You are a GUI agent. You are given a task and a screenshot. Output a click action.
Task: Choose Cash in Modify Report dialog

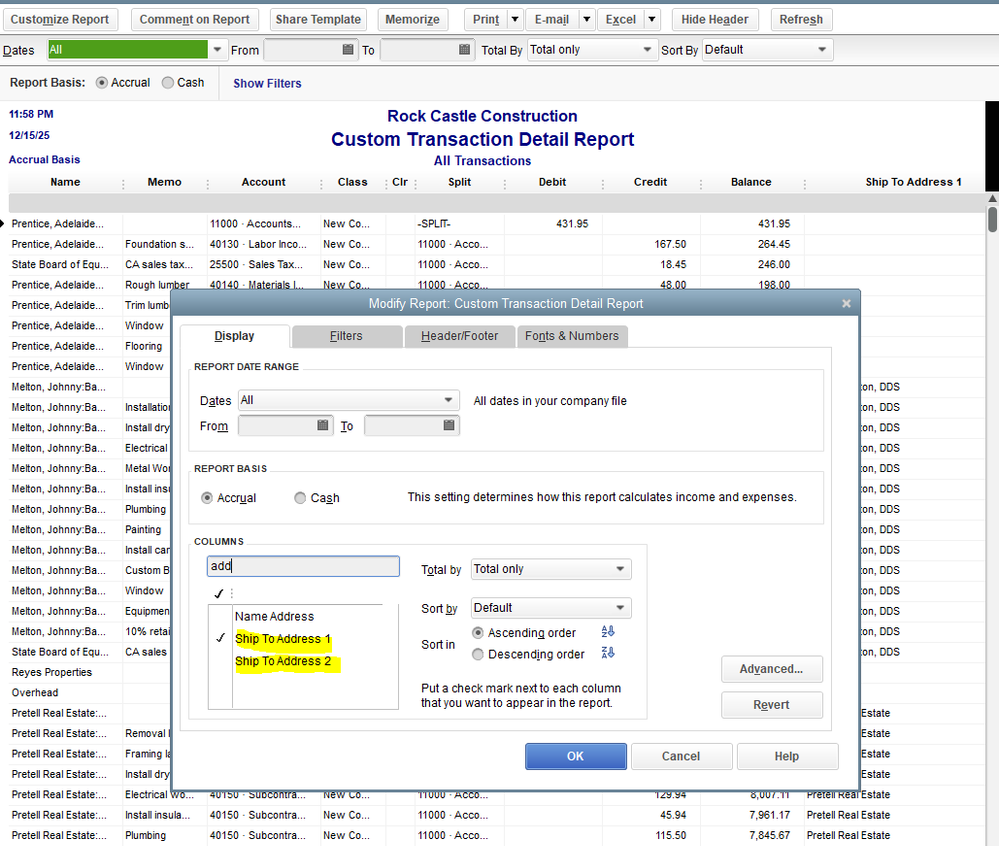pos(300,498)
